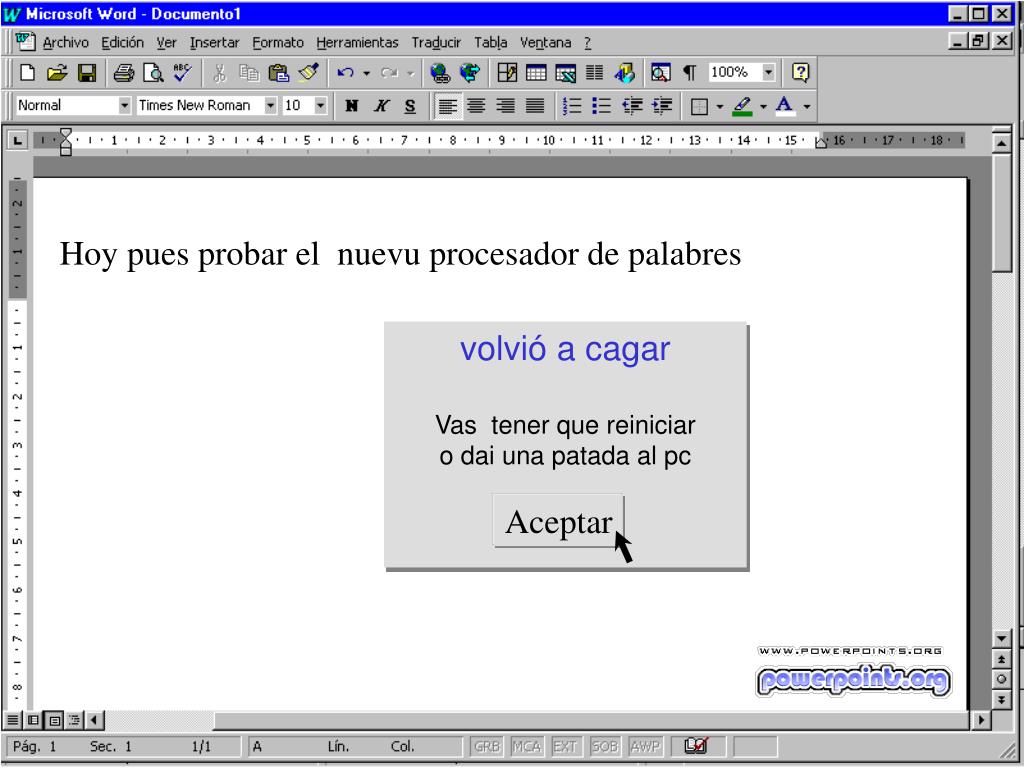Open Print Preview from the toolbar
Viewport: 1024px width, 768px height.
point(153,72)
